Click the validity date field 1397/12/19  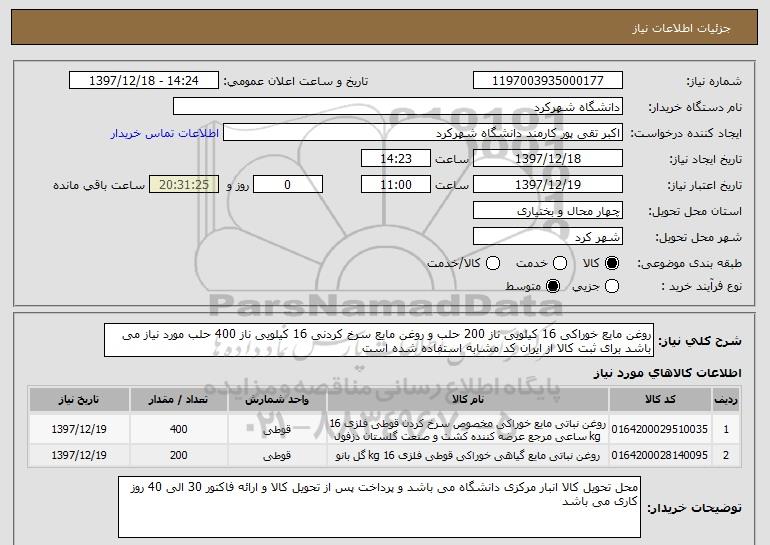coord(548,185)
